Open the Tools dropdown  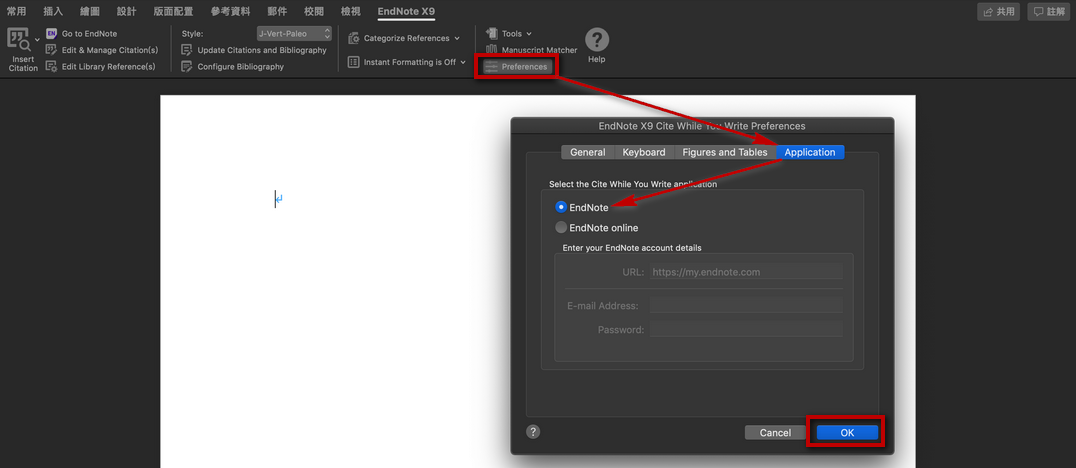pos(517,34)
